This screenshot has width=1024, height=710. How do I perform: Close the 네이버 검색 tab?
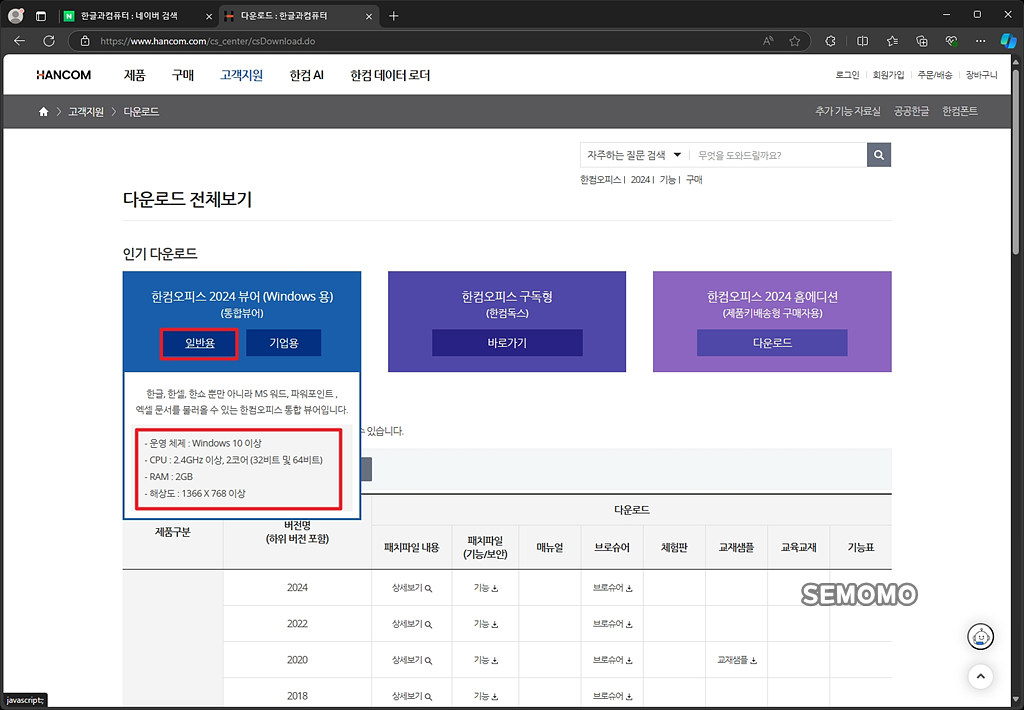(x=209, y=16)
